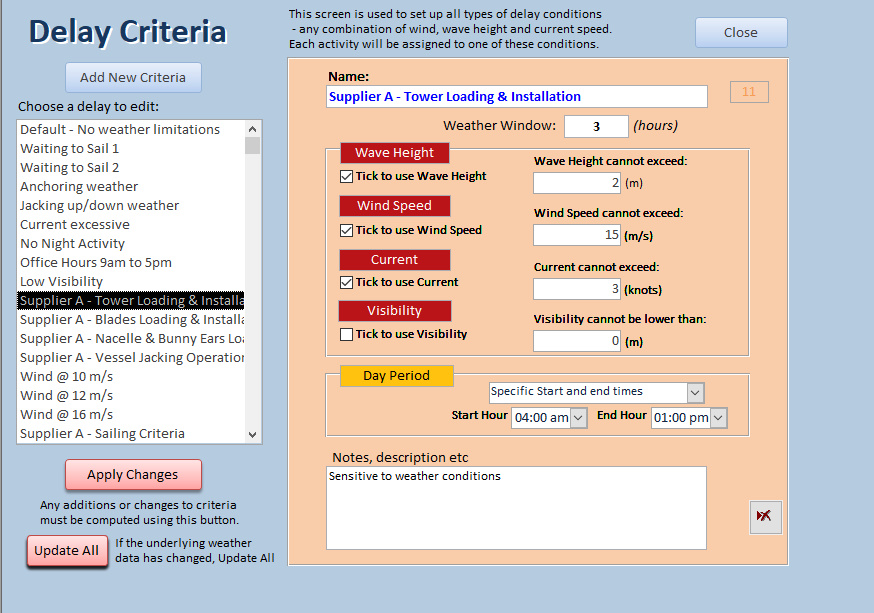Click the criteria Name field

coord(517,96)
